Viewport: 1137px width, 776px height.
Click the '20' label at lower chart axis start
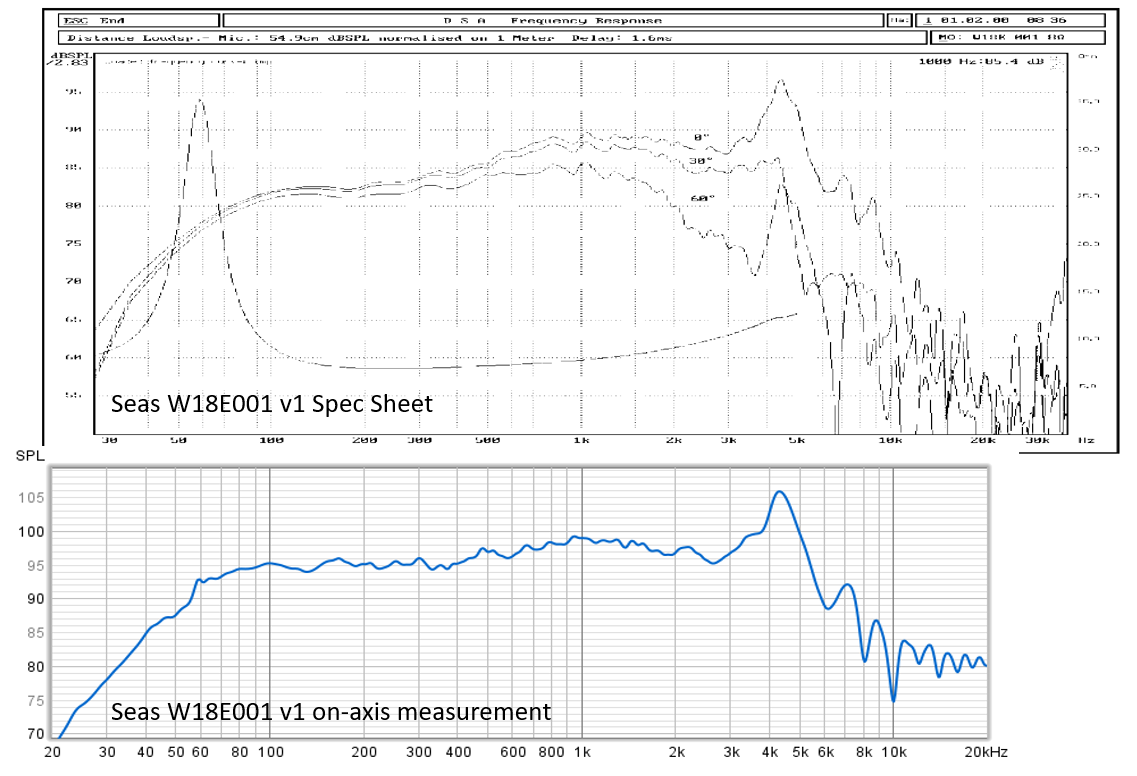52,752
